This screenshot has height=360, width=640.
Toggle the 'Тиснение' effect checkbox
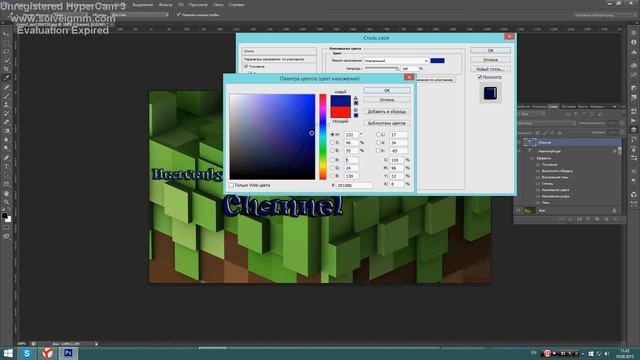point(246,66)
